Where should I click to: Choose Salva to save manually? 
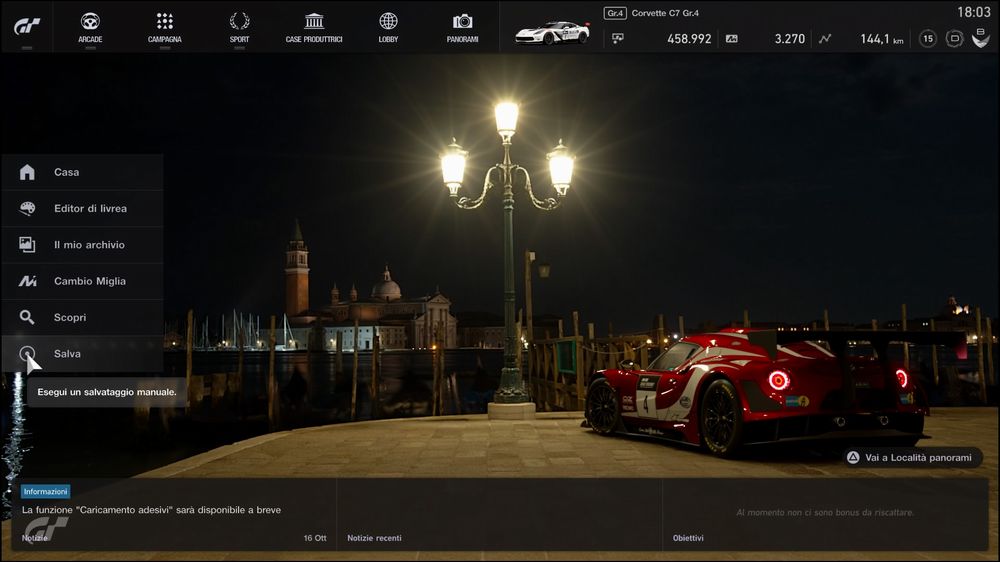click(82, 354)
